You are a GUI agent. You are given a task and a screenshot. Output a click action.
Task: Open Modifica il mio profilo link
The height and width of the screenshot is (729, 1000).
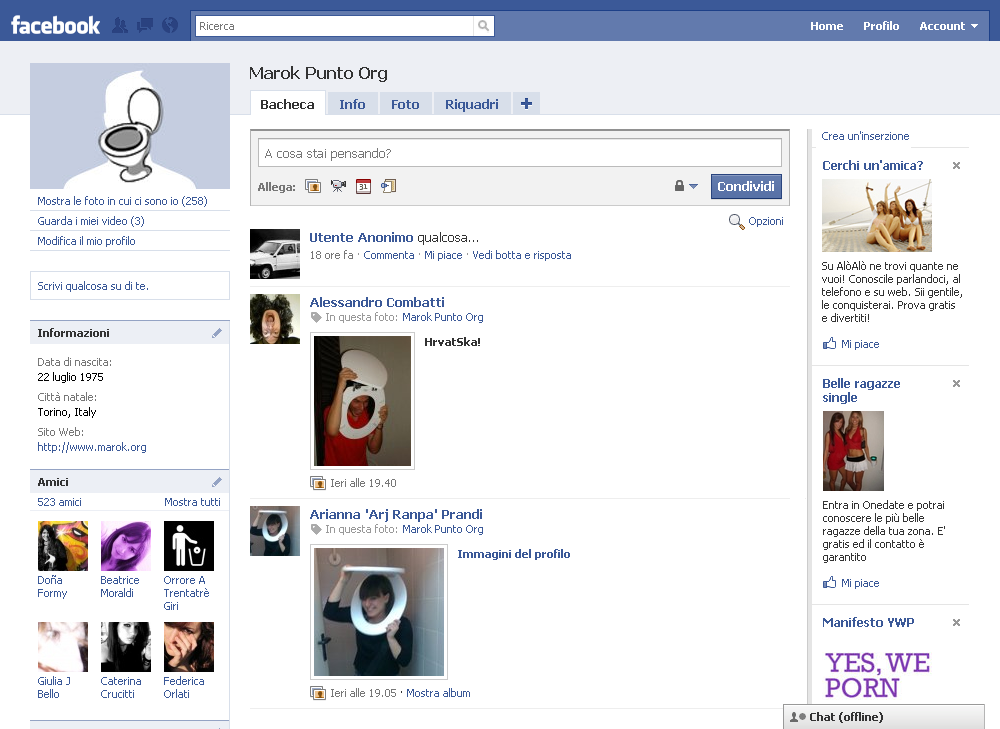click(x=86, y=241)
